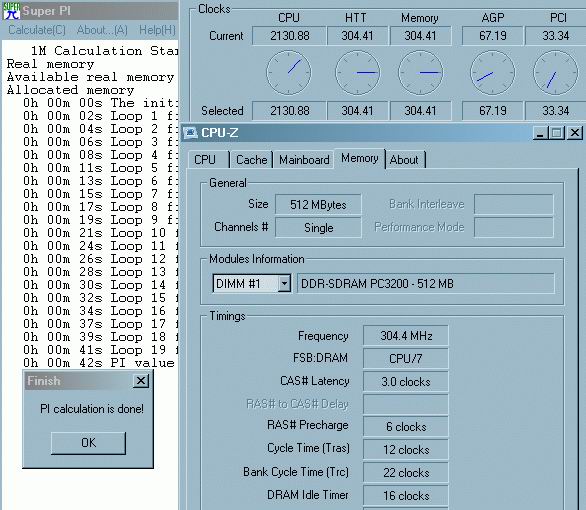Click the AGP clock gauge dial

[x=492, y=72]
